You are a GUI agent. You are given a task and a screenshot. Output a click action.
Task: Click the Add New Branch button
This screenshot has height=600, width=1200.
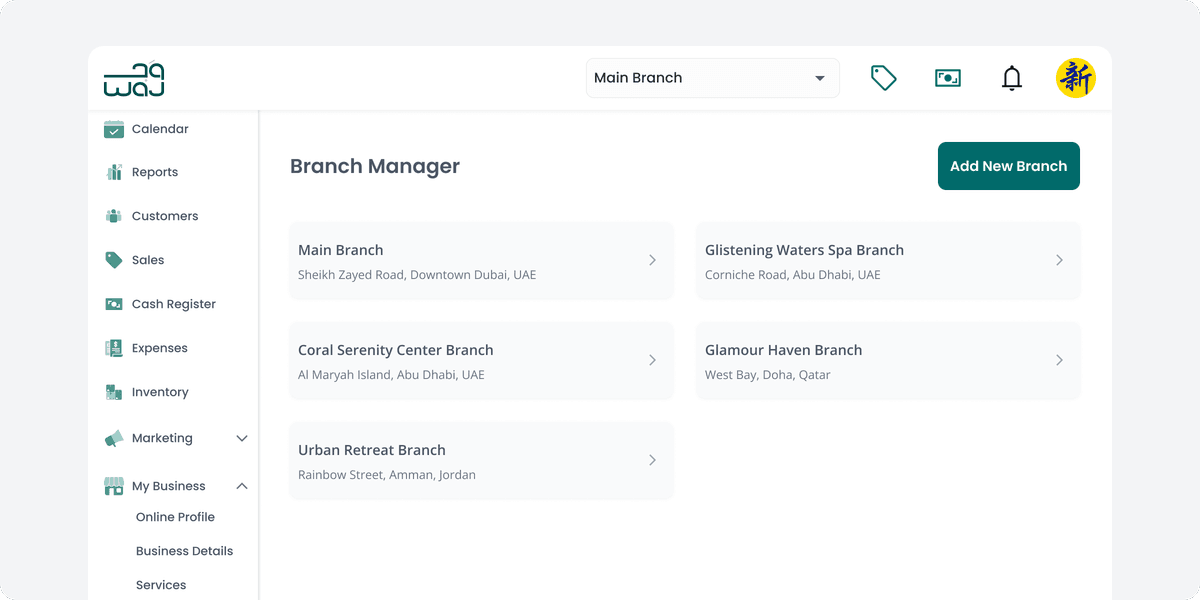(x=1008, y=166)
